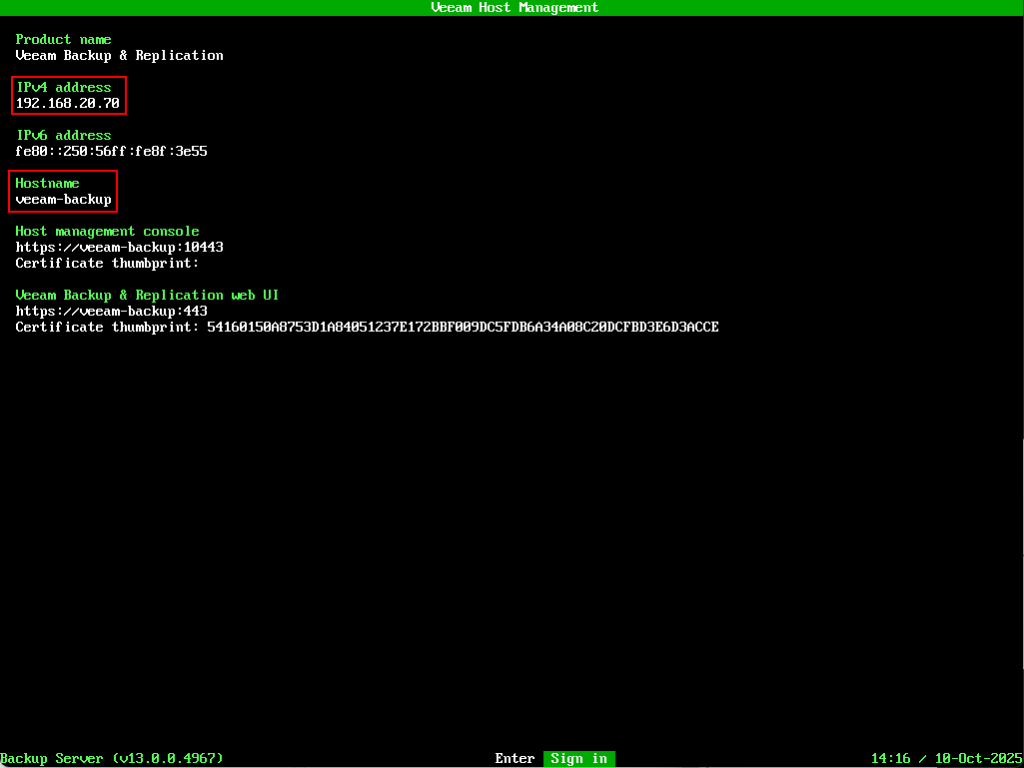Click the Veeam Backup & Replication web UI heading
This screenshot has width=1024, height=768.
pyautogui.click(x=147, y=295)
